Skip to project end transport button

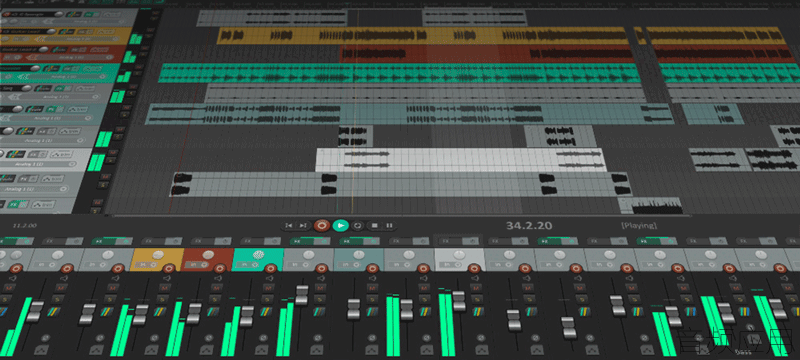[303, 225]
